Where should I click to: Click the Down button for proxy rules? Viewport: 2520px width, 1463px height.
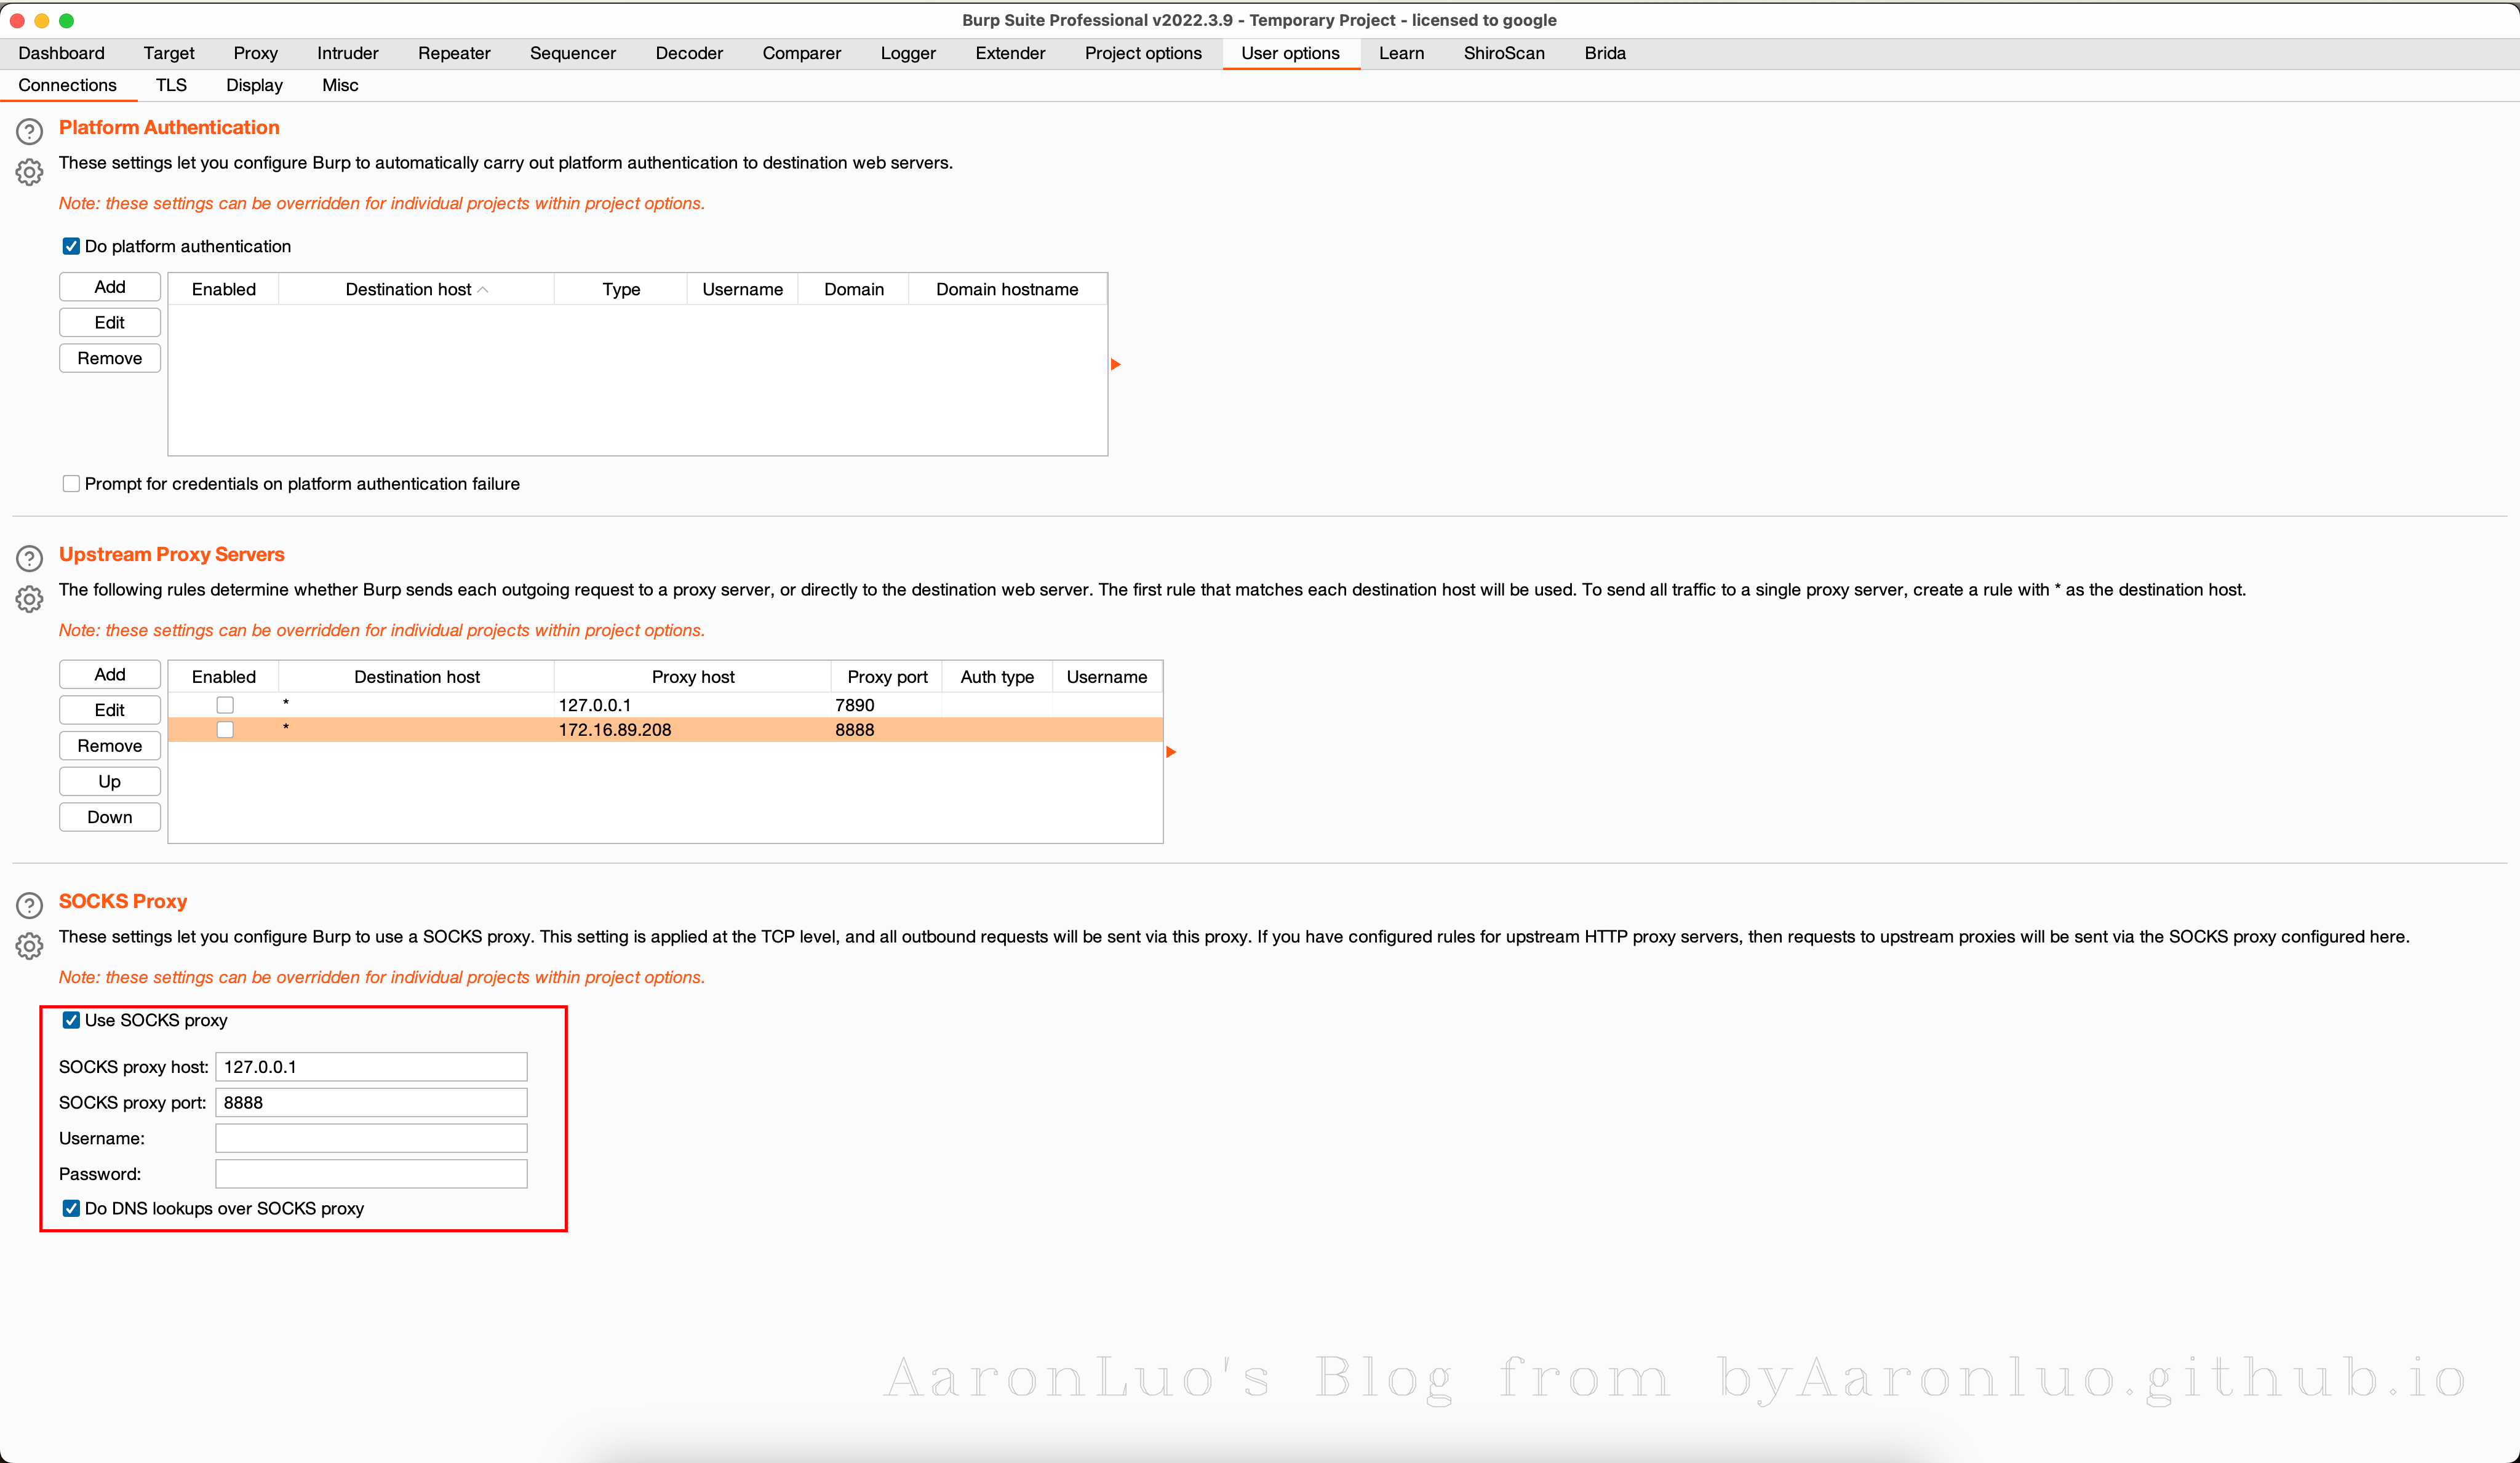[x=109, y=817]
